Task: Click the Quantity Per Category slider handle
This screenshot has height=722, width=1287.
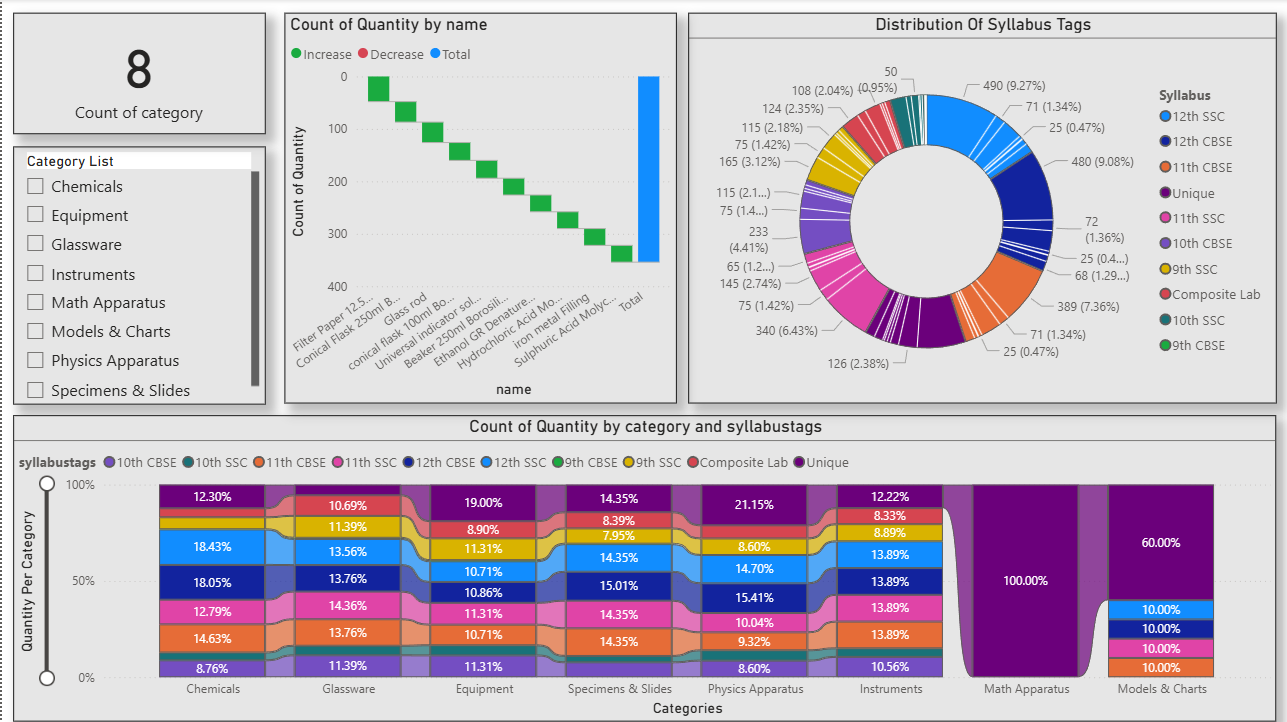Action: [x=46, y=483]
